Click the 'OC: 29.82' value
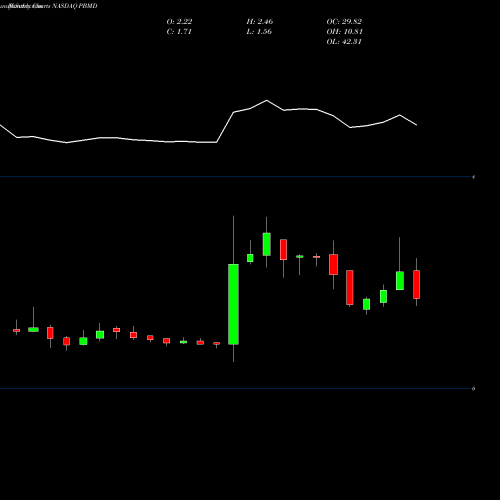The height and width of the screenshot is (500, 500). click(344, 22)
